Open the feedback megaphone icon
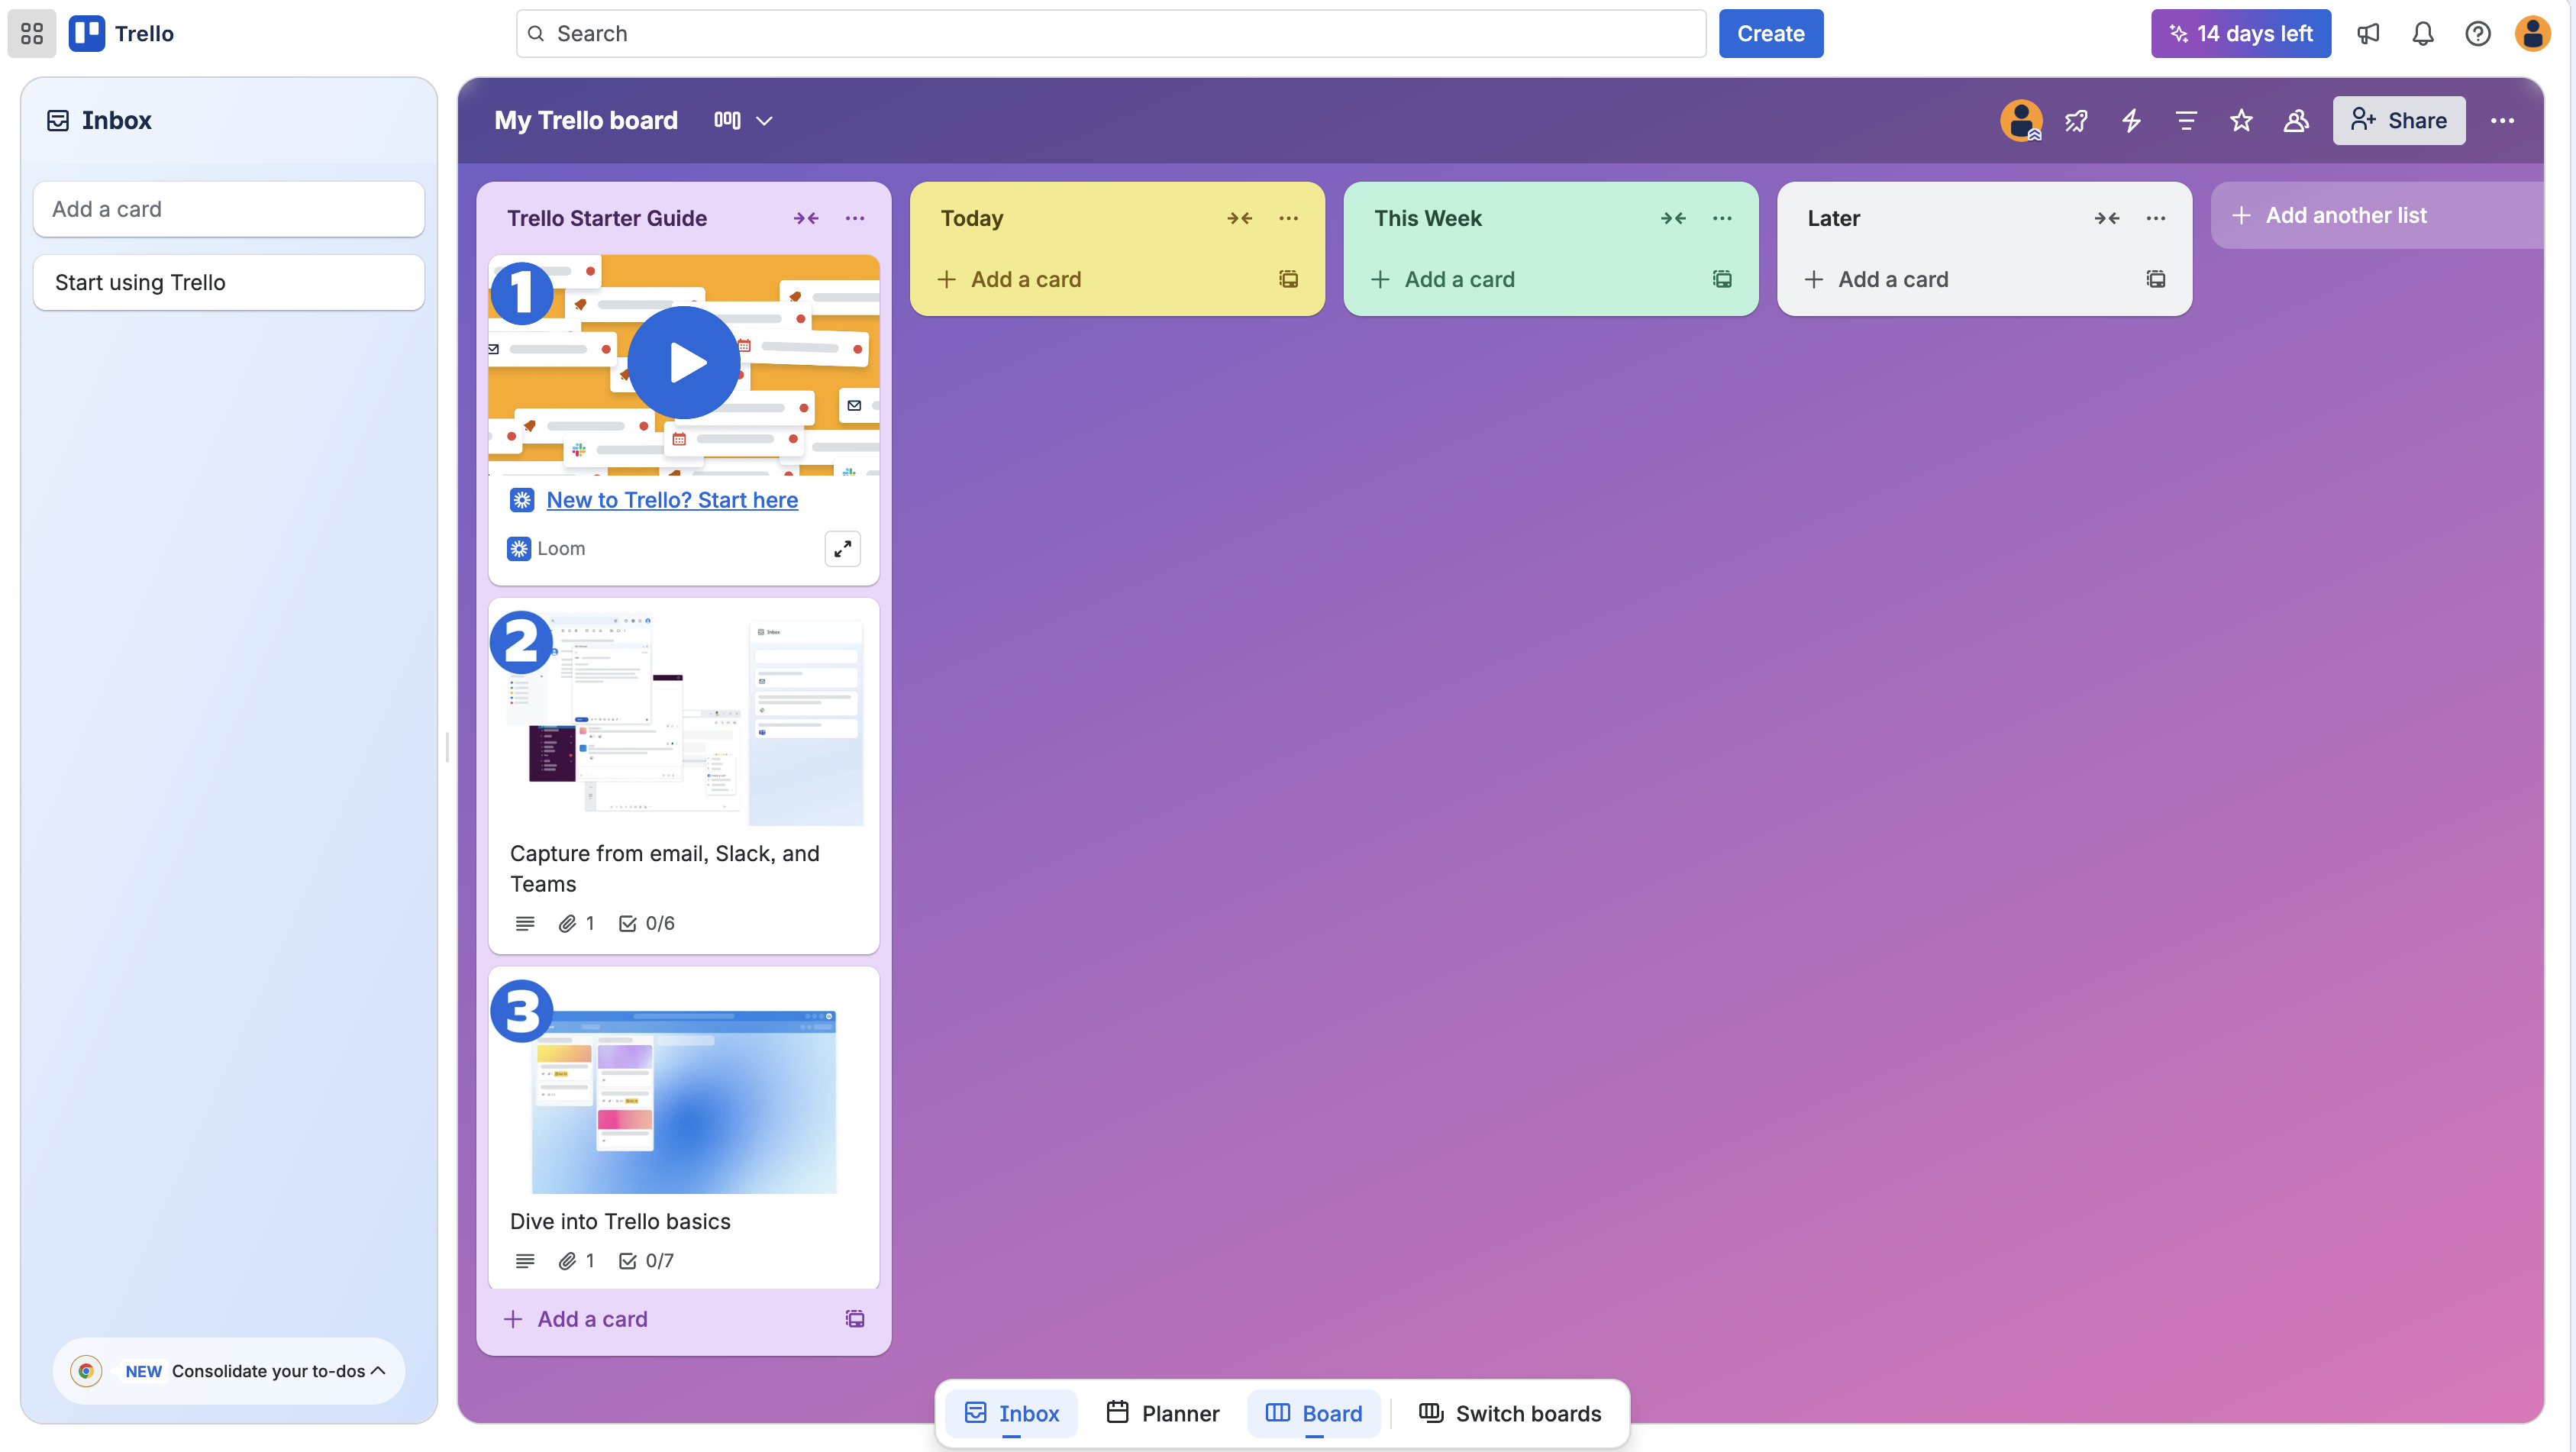The width and height of the screenshot is (2576, 1452). pos(2367,34)
